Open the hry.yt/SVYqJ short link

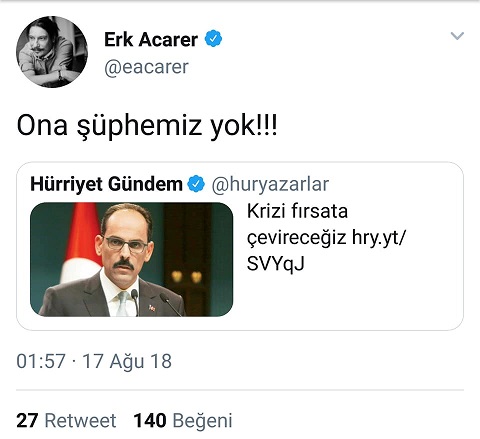click(326, 251)
